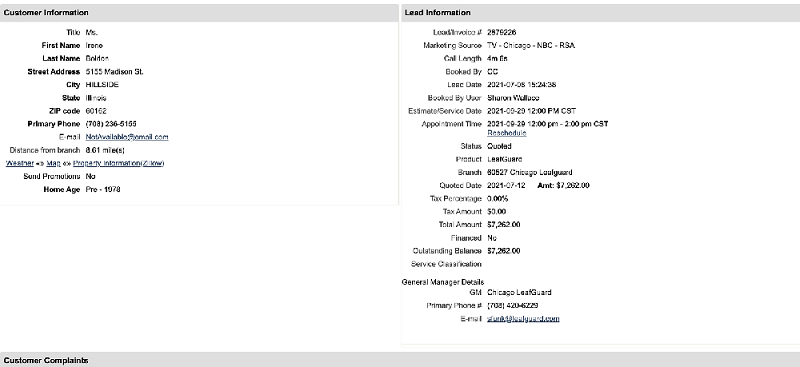The height and width of the screenshot is (367, 800).
Task: Select the title value 'Ms.'
Action: (91, 32)
